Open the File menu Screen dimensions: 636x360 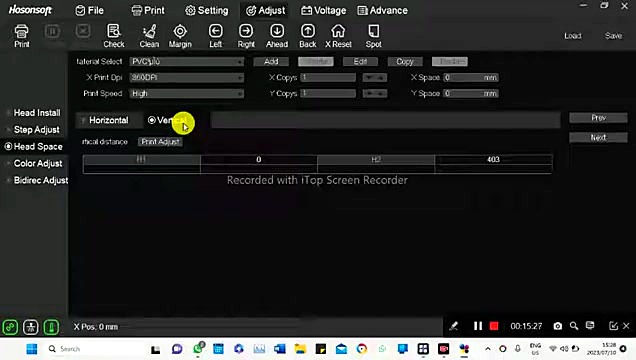pyautogui.click(x=90, y=11)
